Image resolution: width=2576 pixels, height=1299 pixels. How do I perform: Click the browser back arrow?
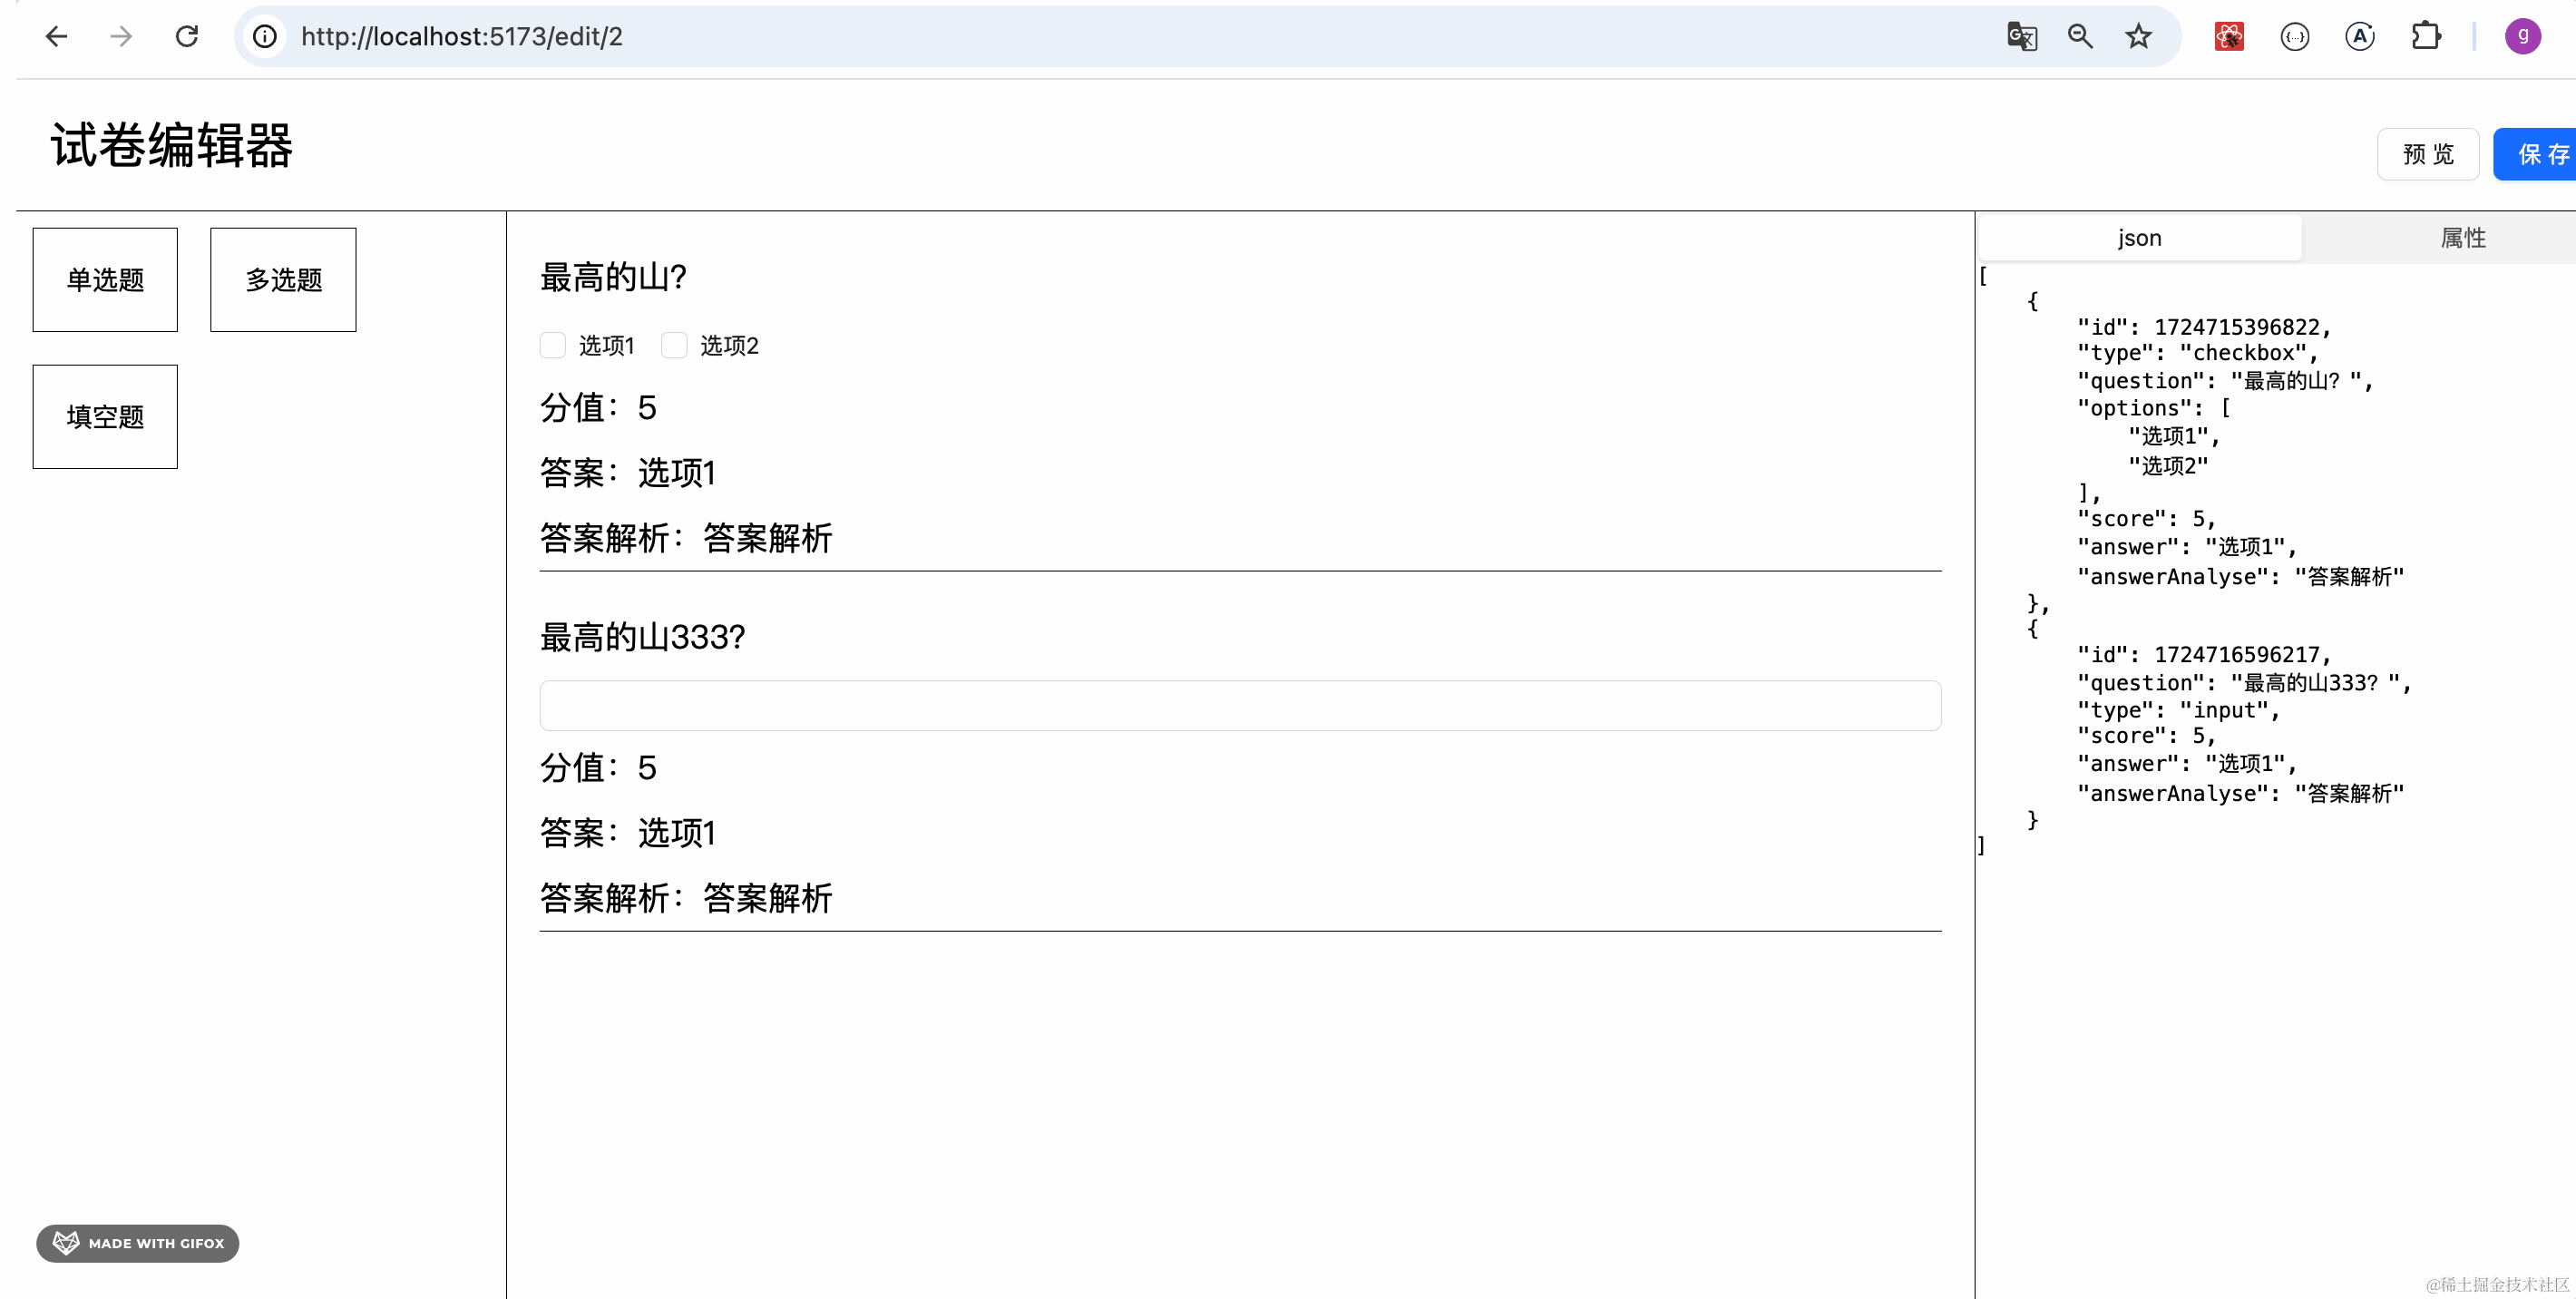pos(57,37)
